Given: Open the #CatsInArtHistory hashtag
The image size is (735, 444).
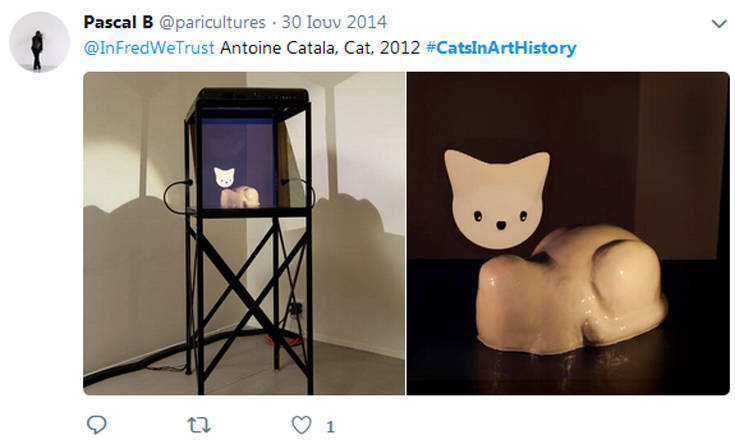Looking at the screenshot, I should click(x=501, y=48).
